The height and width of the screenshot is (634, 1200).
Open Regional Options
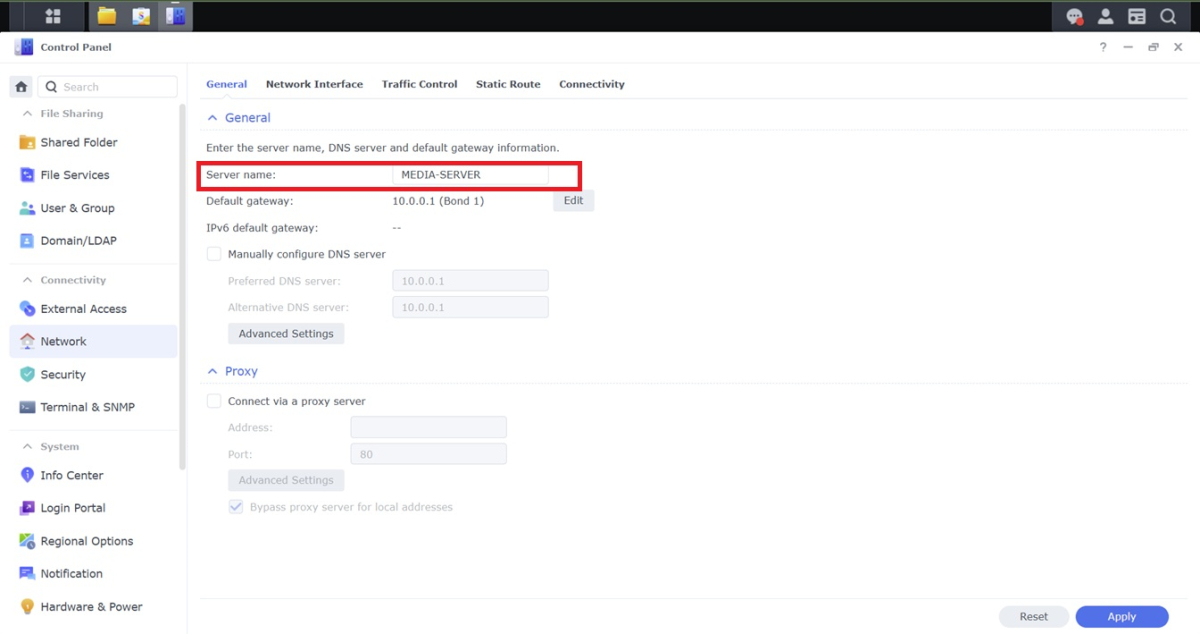[x=93, y=541]
